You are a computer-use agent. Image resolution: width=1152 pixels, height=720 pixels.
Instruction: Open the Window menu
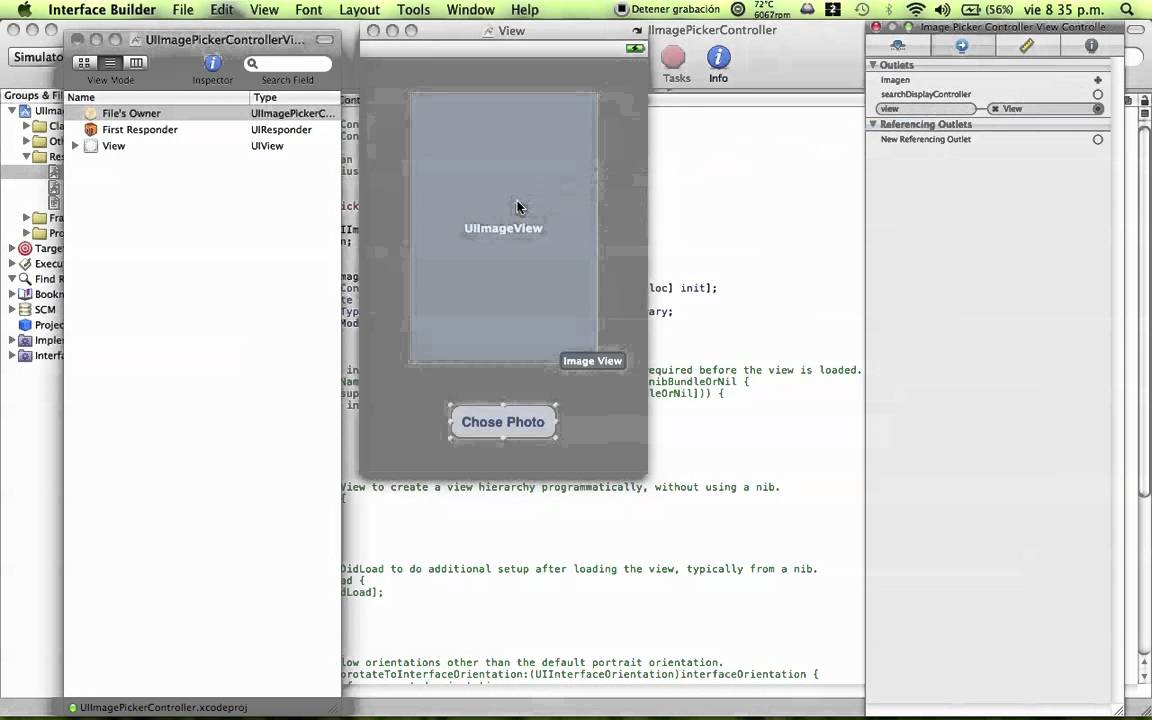470,10
